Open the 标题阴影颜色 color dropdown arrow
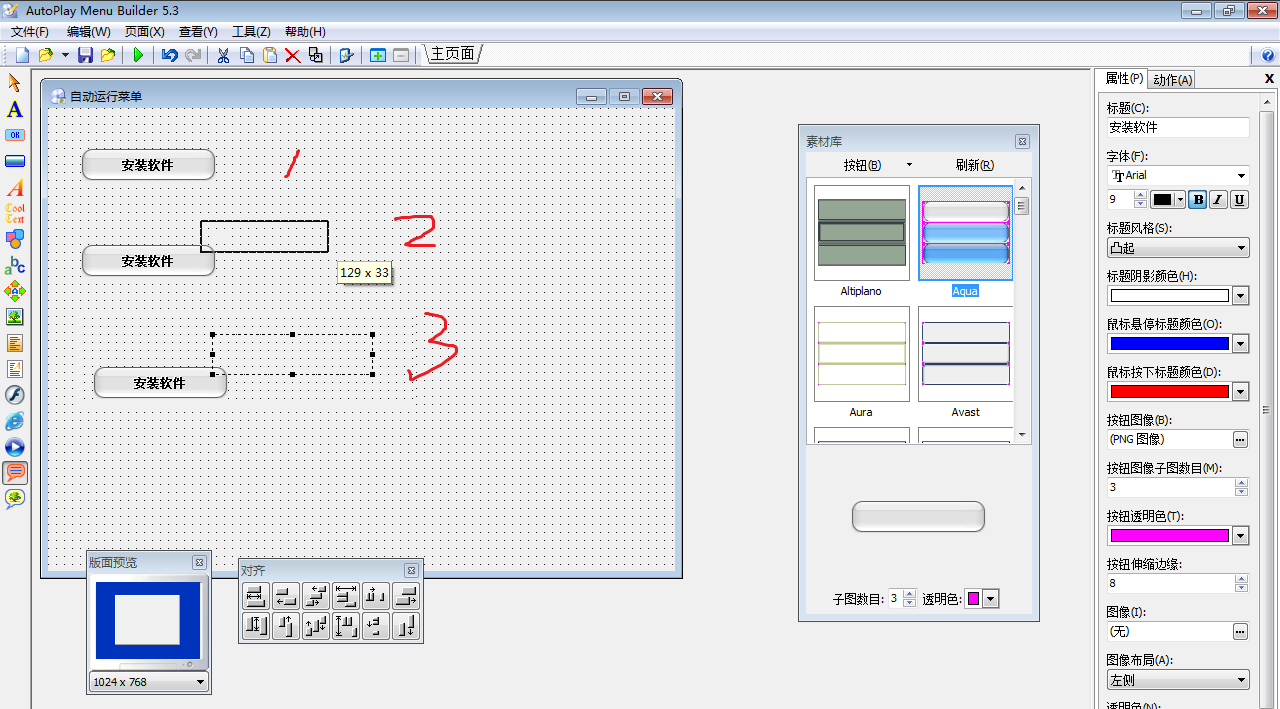The width and height of the screenshot is (1280, 709). 1241,296
